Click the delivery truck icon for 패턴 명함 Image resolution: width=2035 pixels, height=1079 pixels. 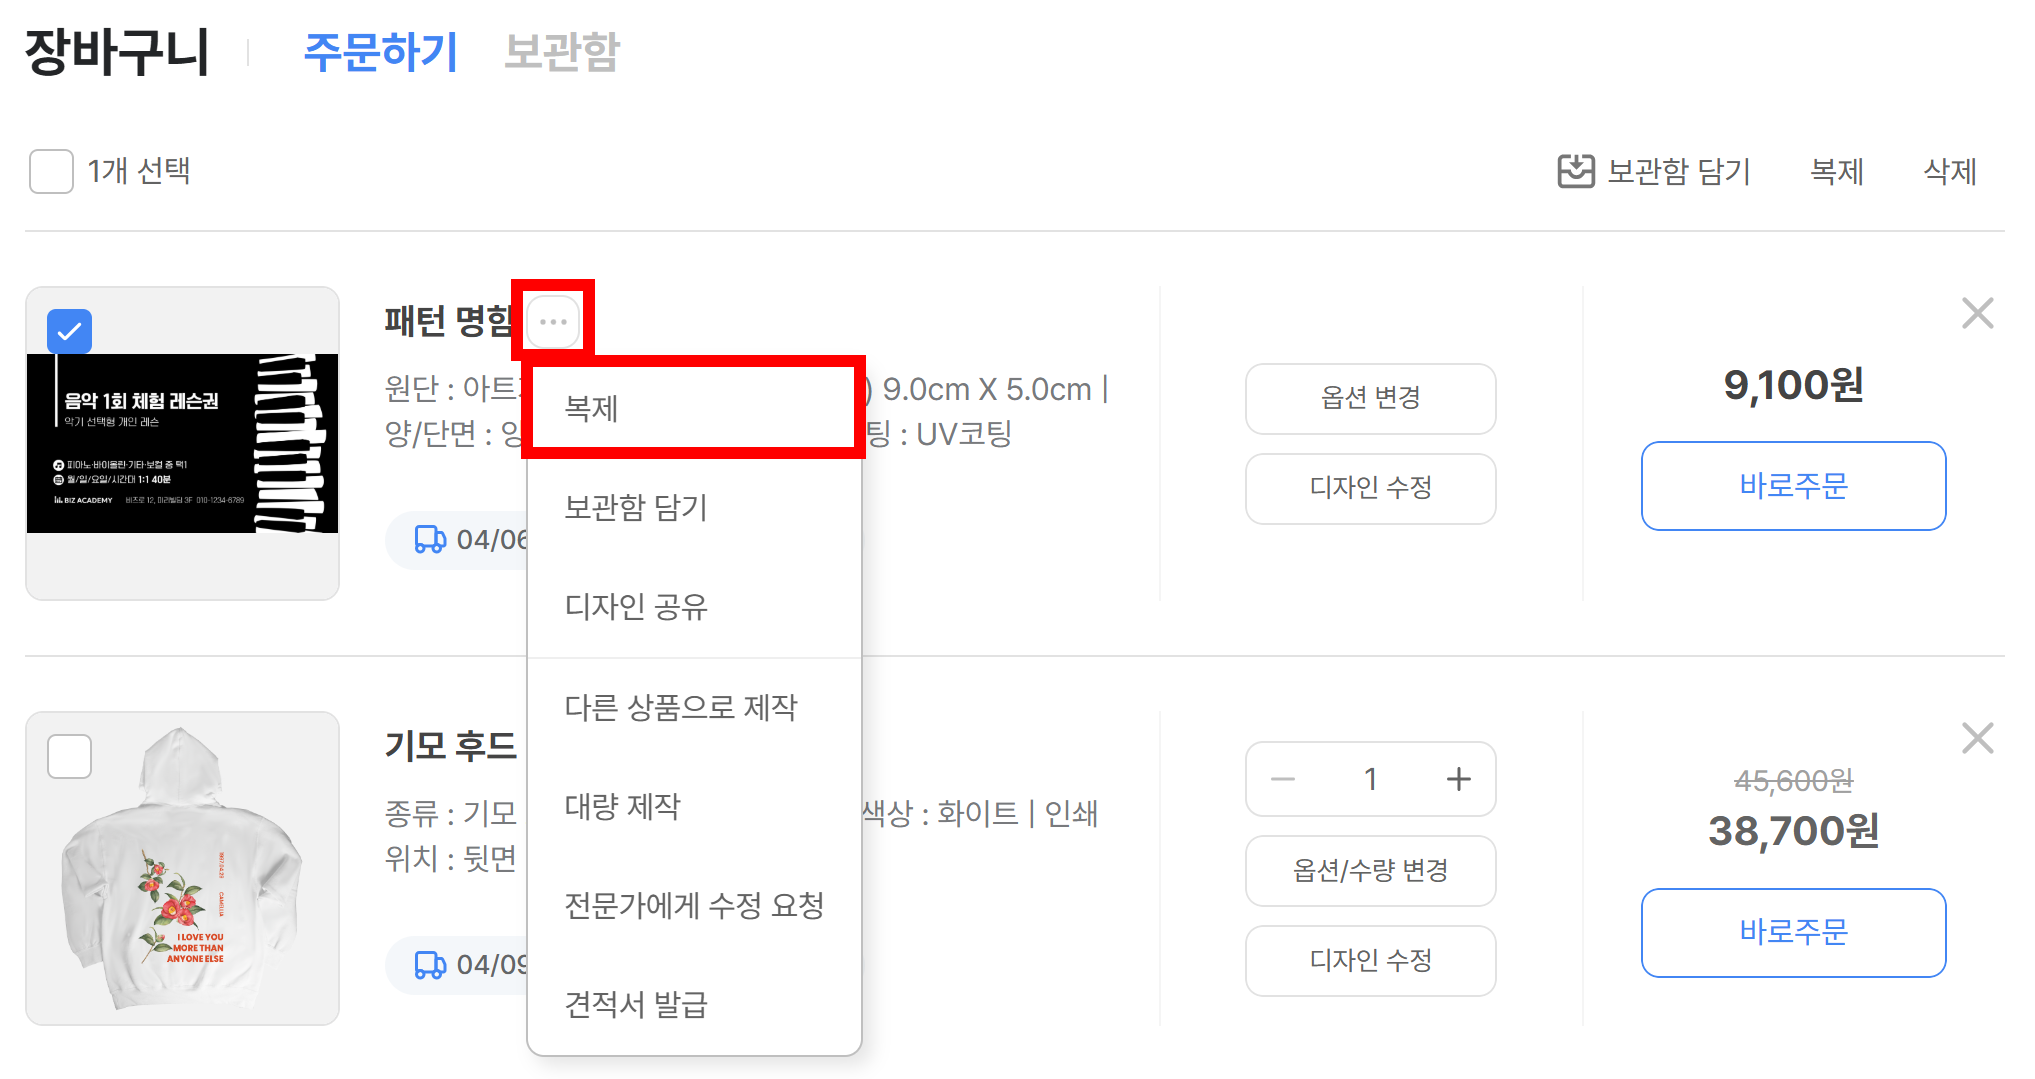pos(430,540)
